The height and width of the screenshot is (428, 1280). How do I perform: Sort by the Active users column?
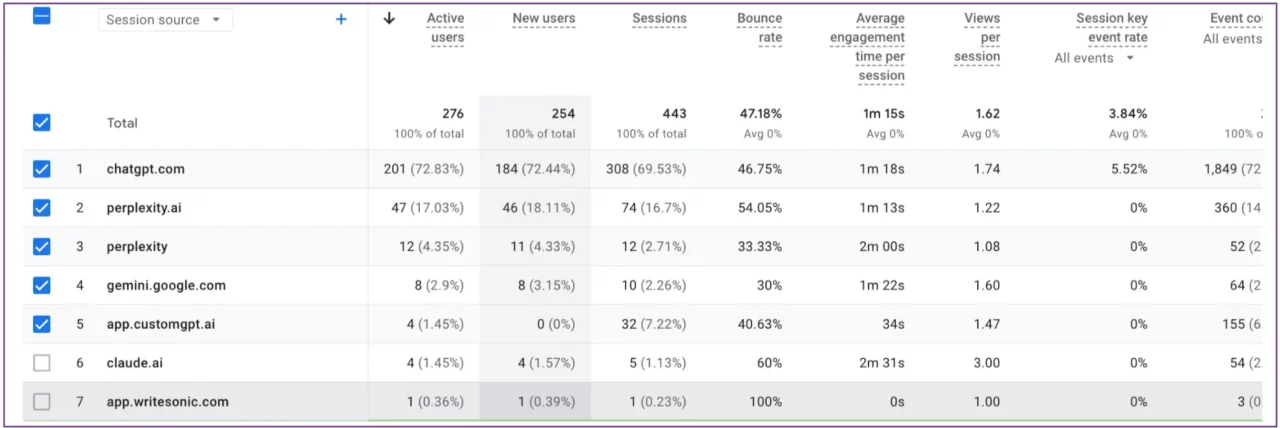coord(446,28)
